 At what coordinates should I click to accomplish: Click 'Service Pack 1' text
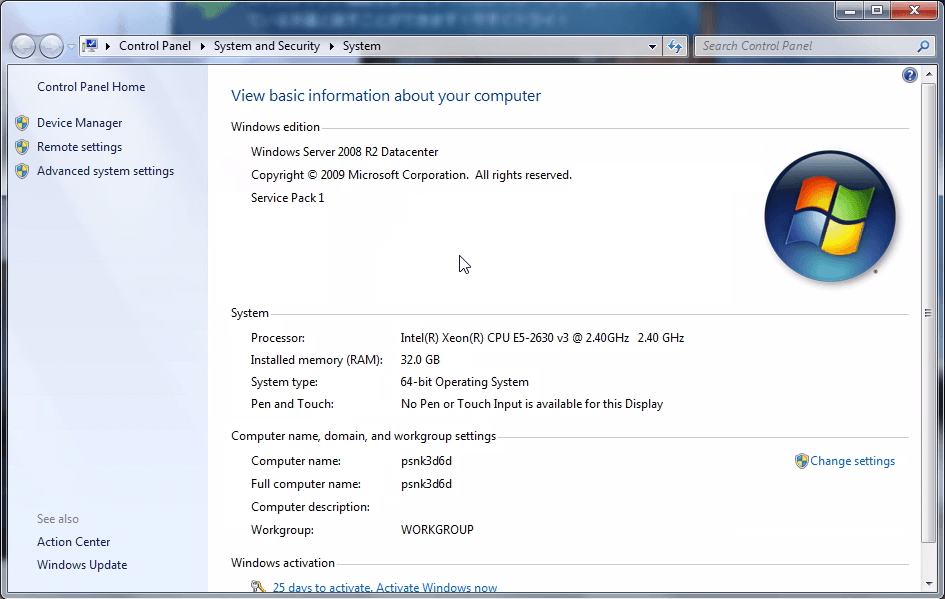pos(287,198)
